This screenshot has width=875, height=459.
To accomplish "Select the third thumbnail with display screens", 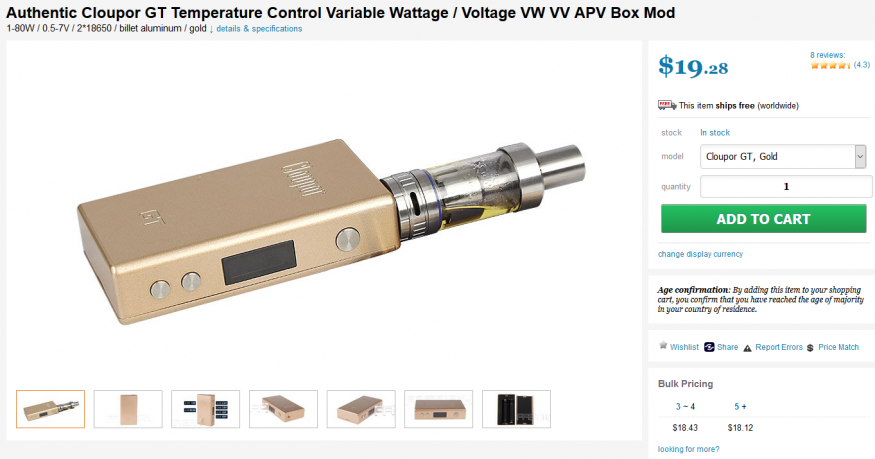I will 205,409.
